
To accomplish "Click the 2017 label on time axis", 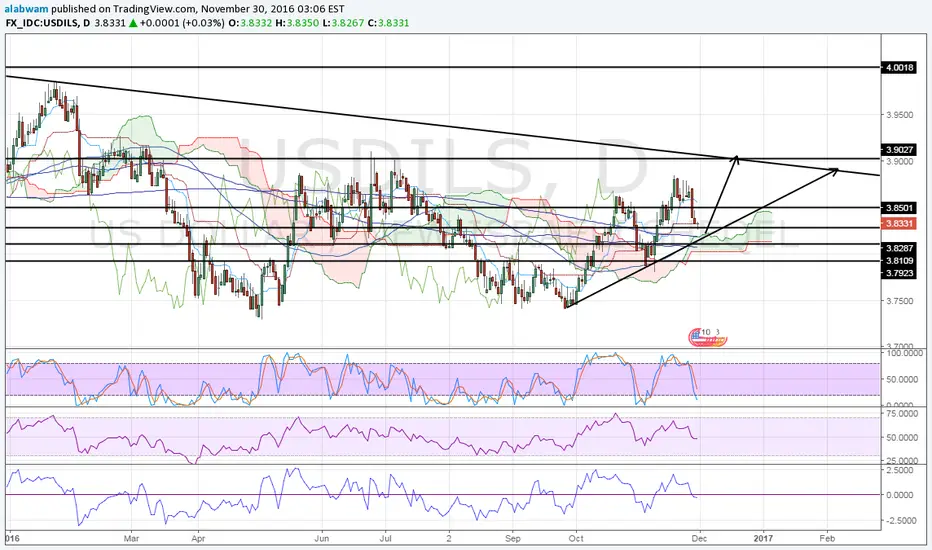I will coord(763,538).
